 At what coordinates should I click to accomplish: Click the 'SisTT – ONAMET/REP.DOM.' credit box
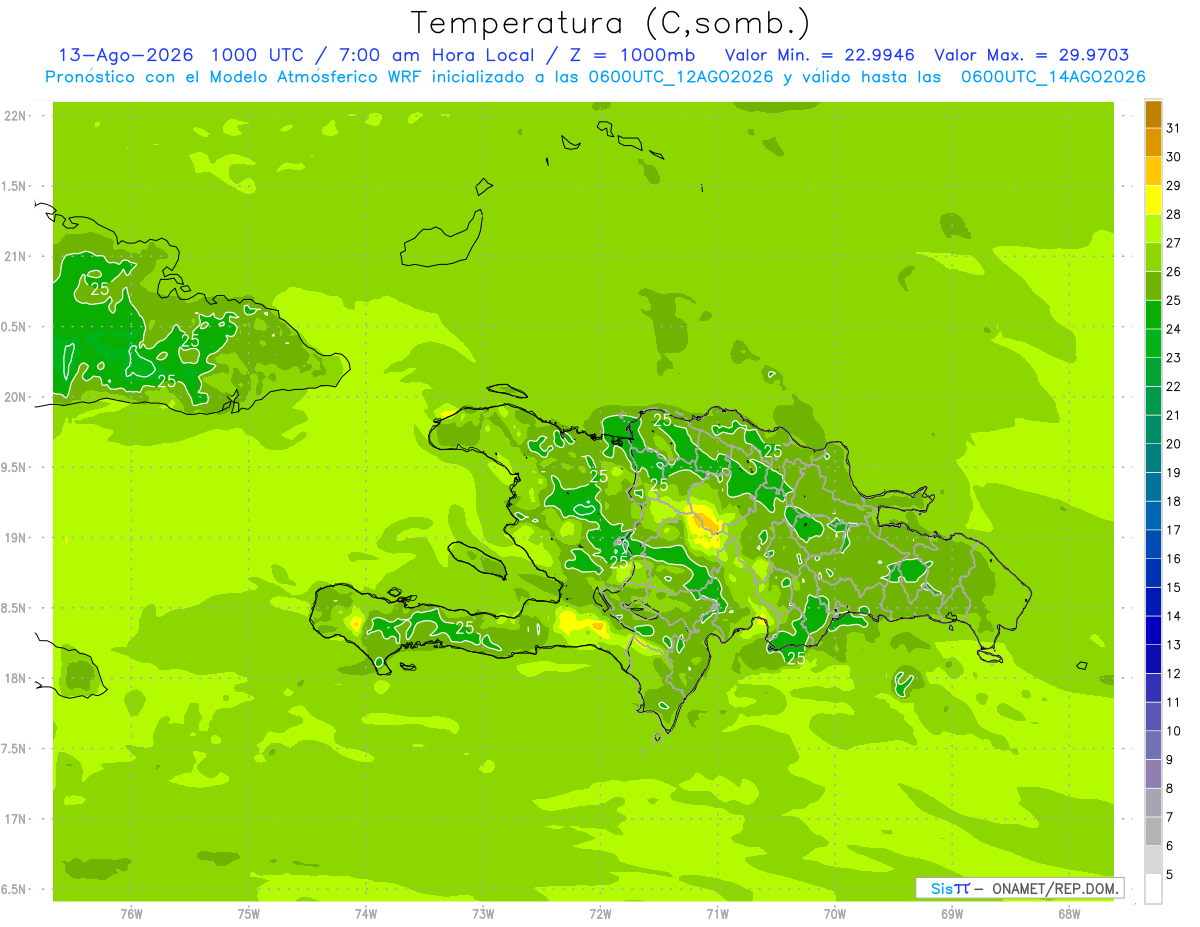(1020, 888)
